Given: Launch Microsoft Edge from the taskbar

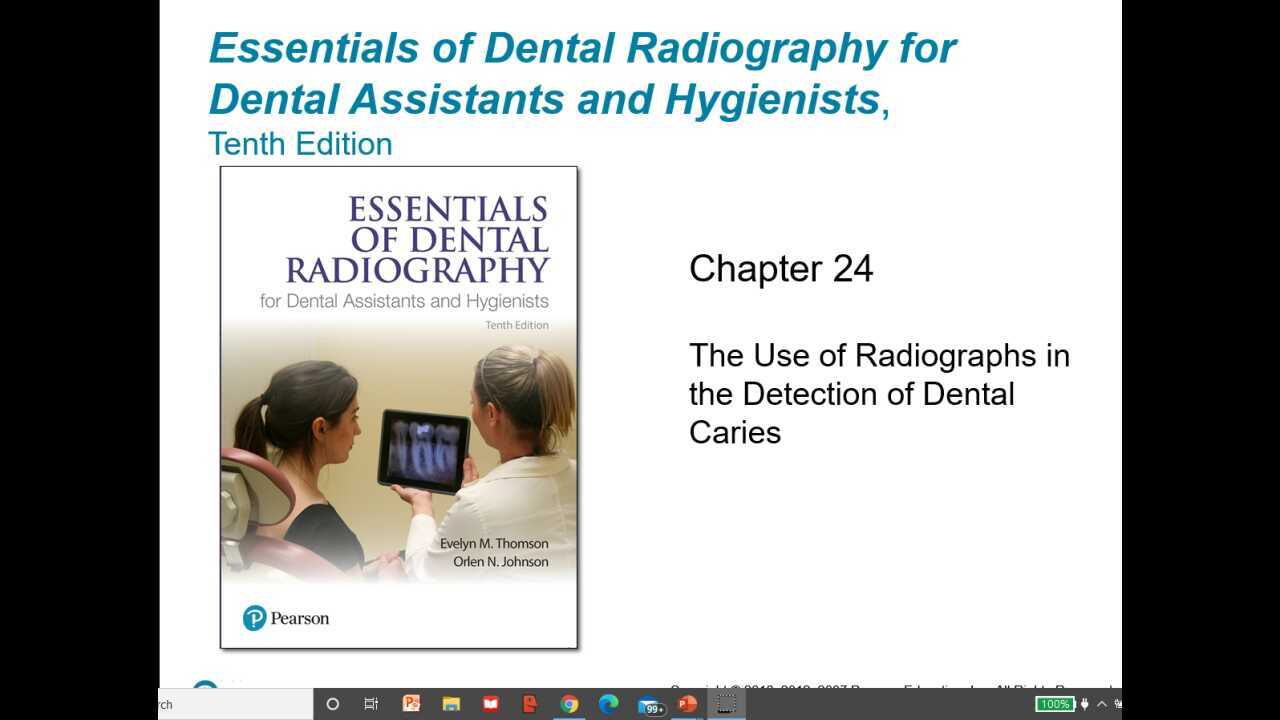Looking at the screenshot, I should pos(608,704).
